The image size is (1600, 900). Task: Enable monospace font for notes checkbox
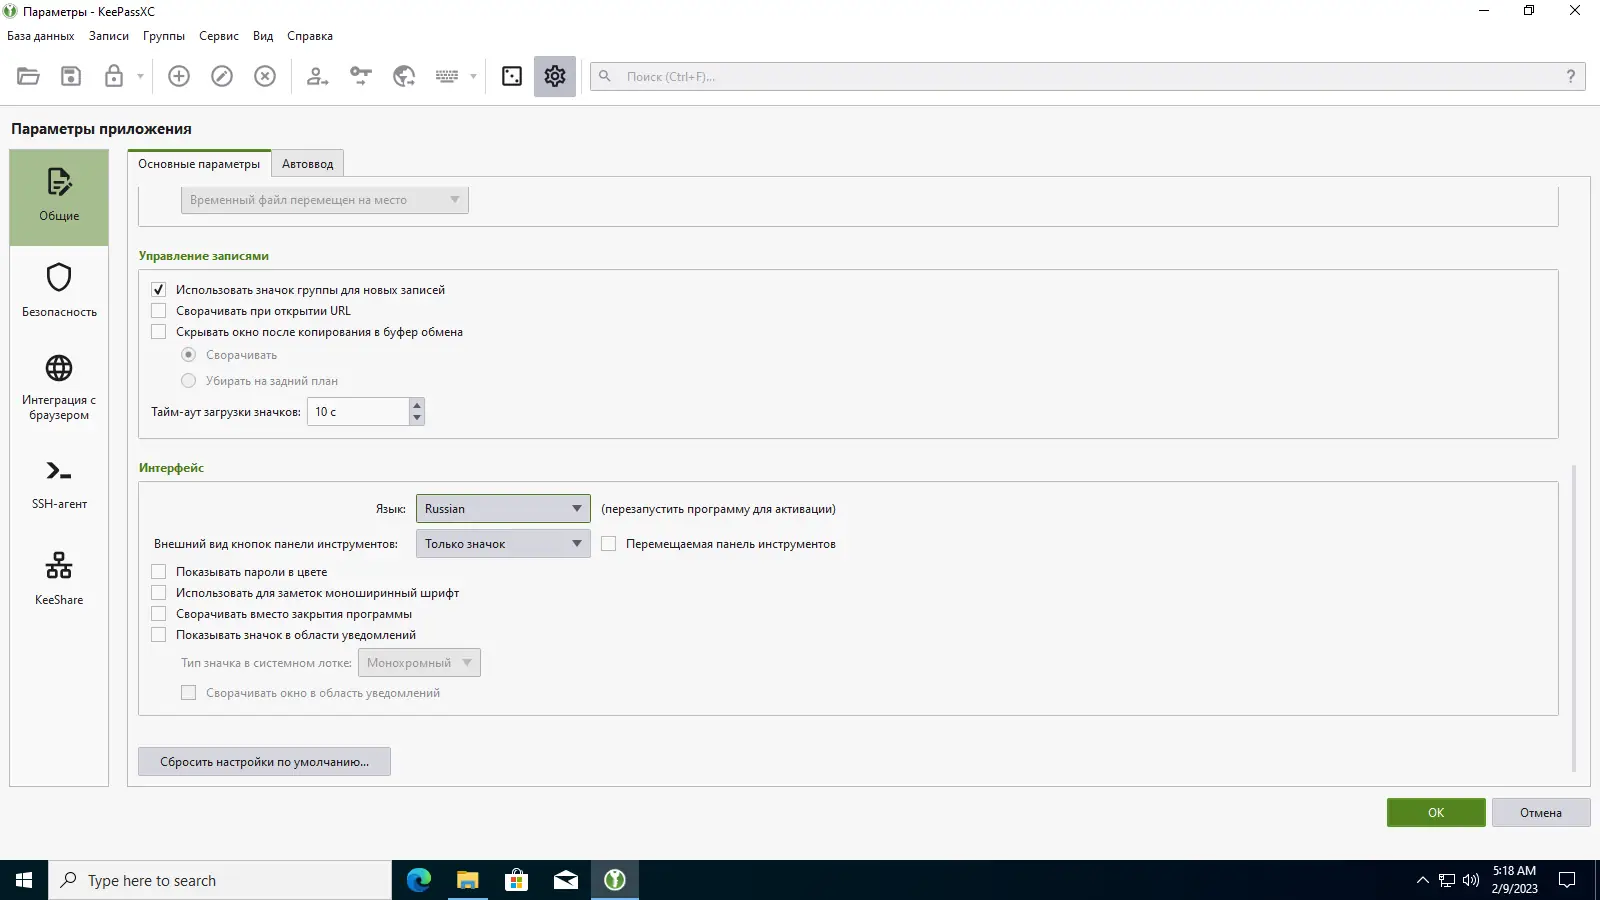click(x=158, y=593)
